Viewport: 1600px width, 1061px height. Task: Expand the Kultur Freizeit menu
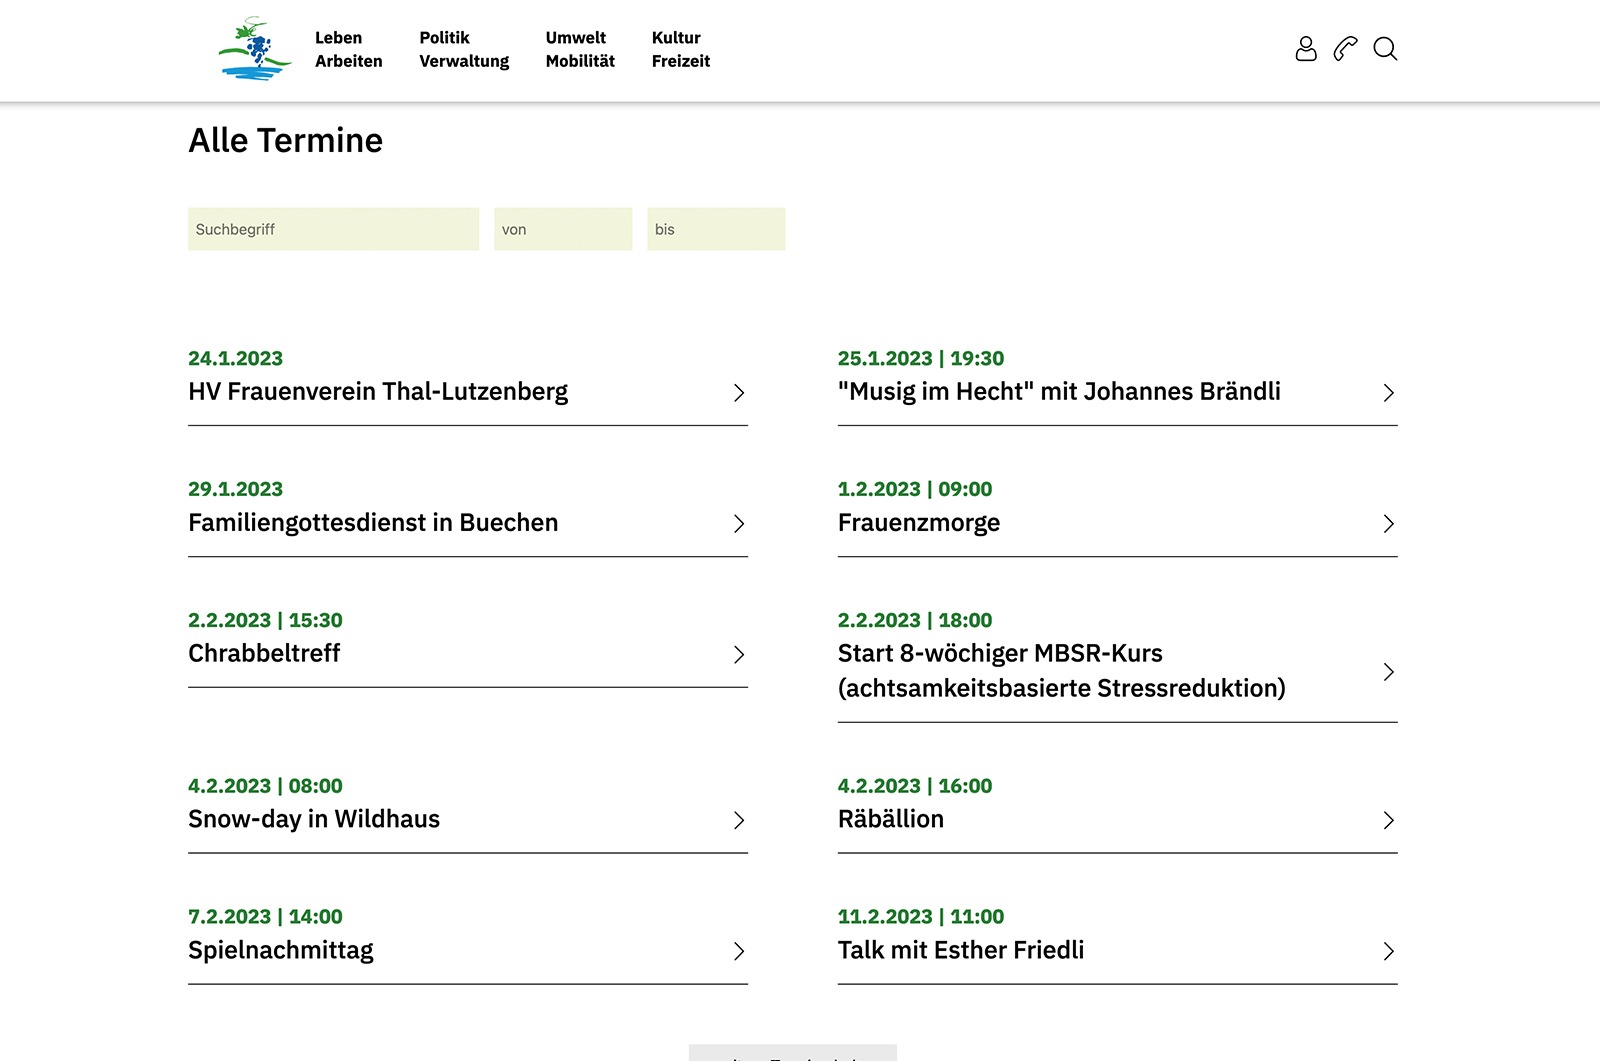coord(680,49)
